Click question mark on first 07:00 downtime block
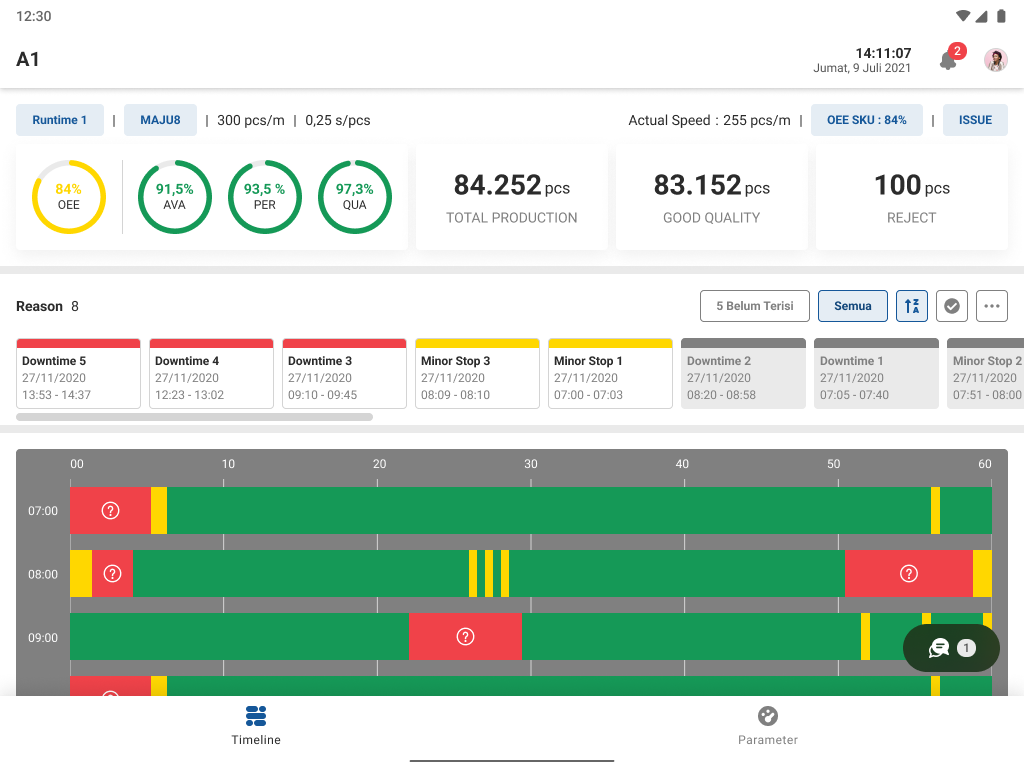The height and width of the screenshot is (768, 1024). click(110, 510)
